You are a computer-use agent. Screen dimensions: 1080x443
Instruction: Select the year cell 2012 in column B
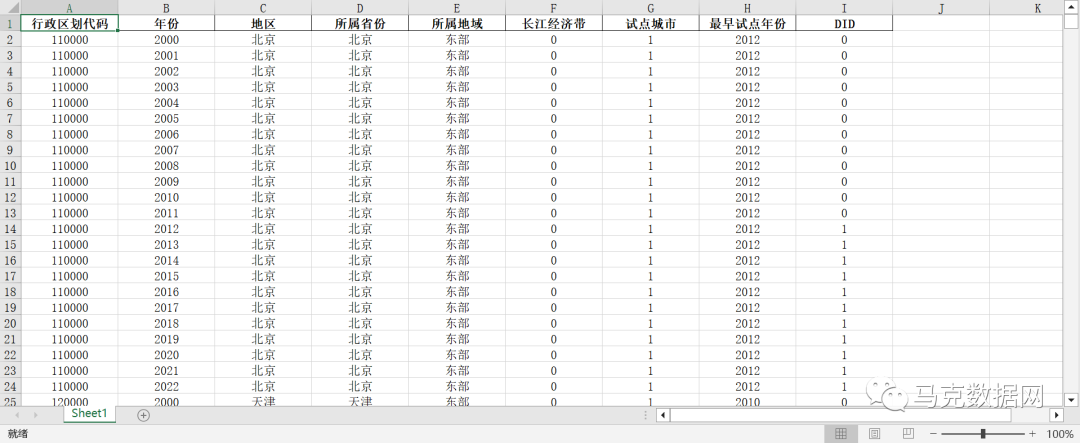click(x=166, y=229)
